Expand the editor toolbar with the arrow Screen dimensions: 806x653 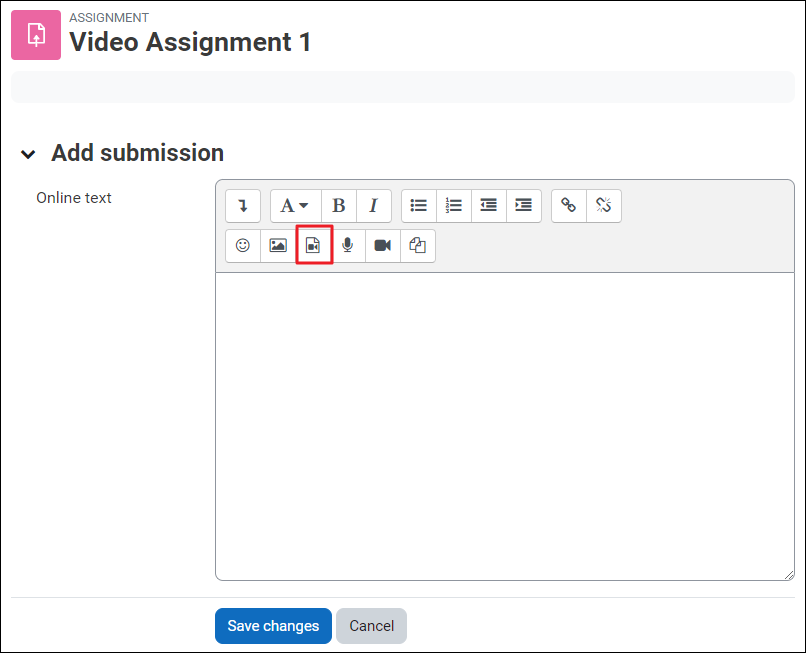(x=242, y=205)
